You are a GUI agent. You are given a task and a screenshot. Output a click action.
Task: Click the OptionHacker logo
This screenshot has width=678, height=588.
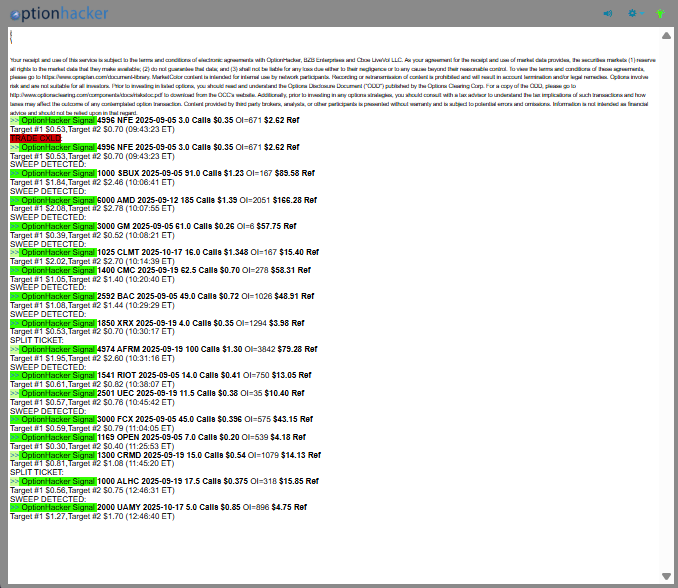(58, 14)
